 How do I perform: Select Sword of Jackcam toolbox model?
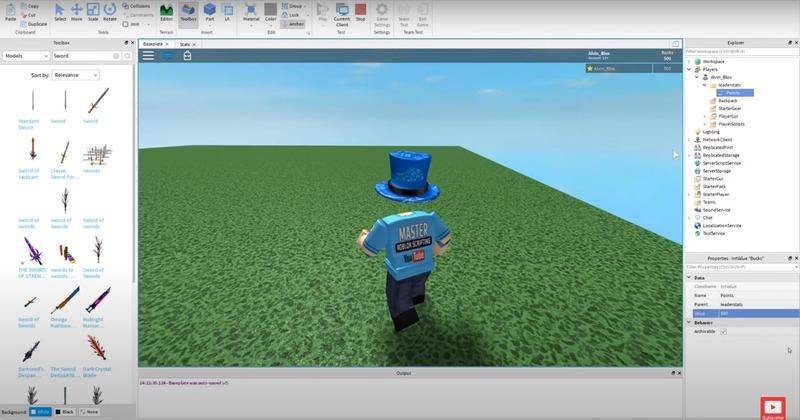point(32,158)
